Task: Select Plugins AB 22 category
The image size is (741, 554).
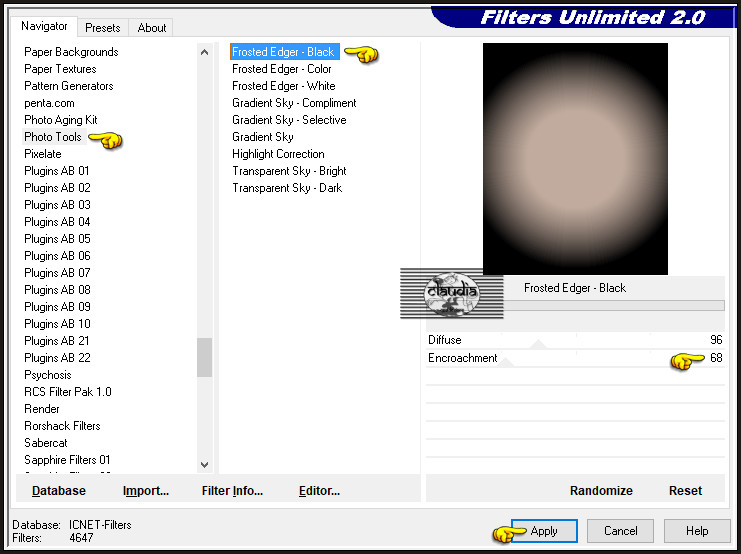Action: [57, 358]
